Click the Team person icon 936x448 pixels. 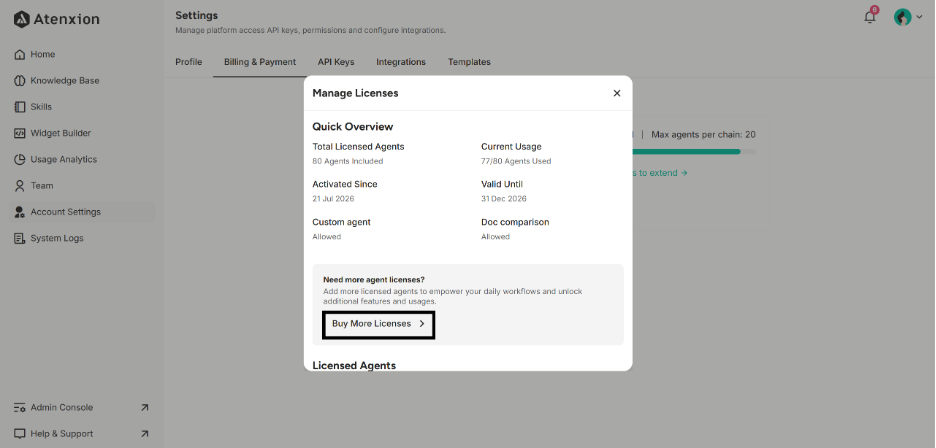click(x=19, y=186)
